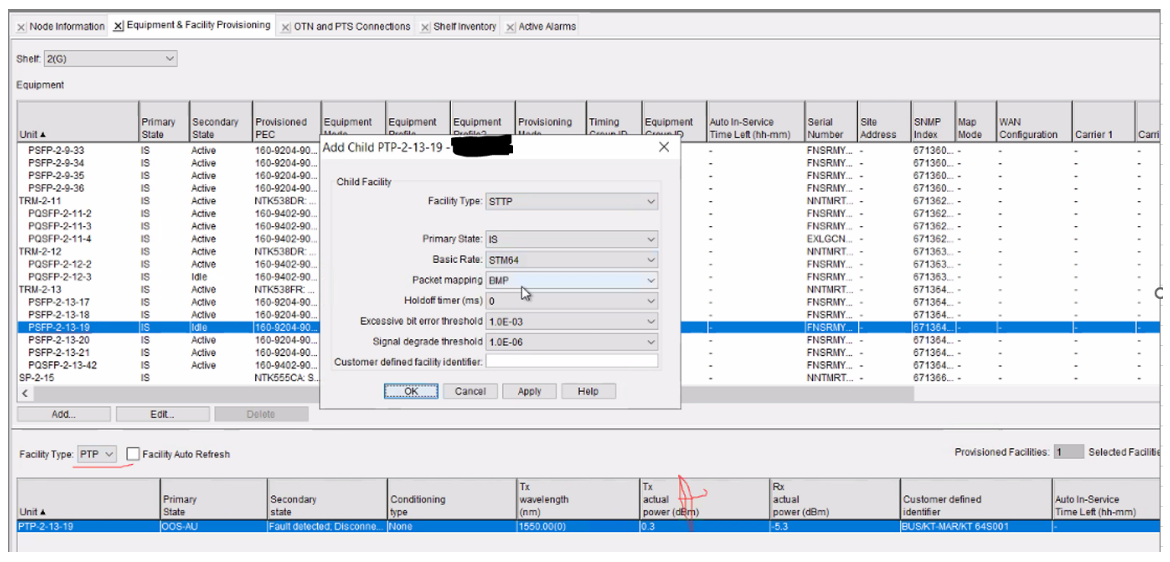Viewport: 1170px width, 562px height.
Task: Click the BUS/KT-MAR/KT 64S001 identifier cell
Action: pos(975,526)
